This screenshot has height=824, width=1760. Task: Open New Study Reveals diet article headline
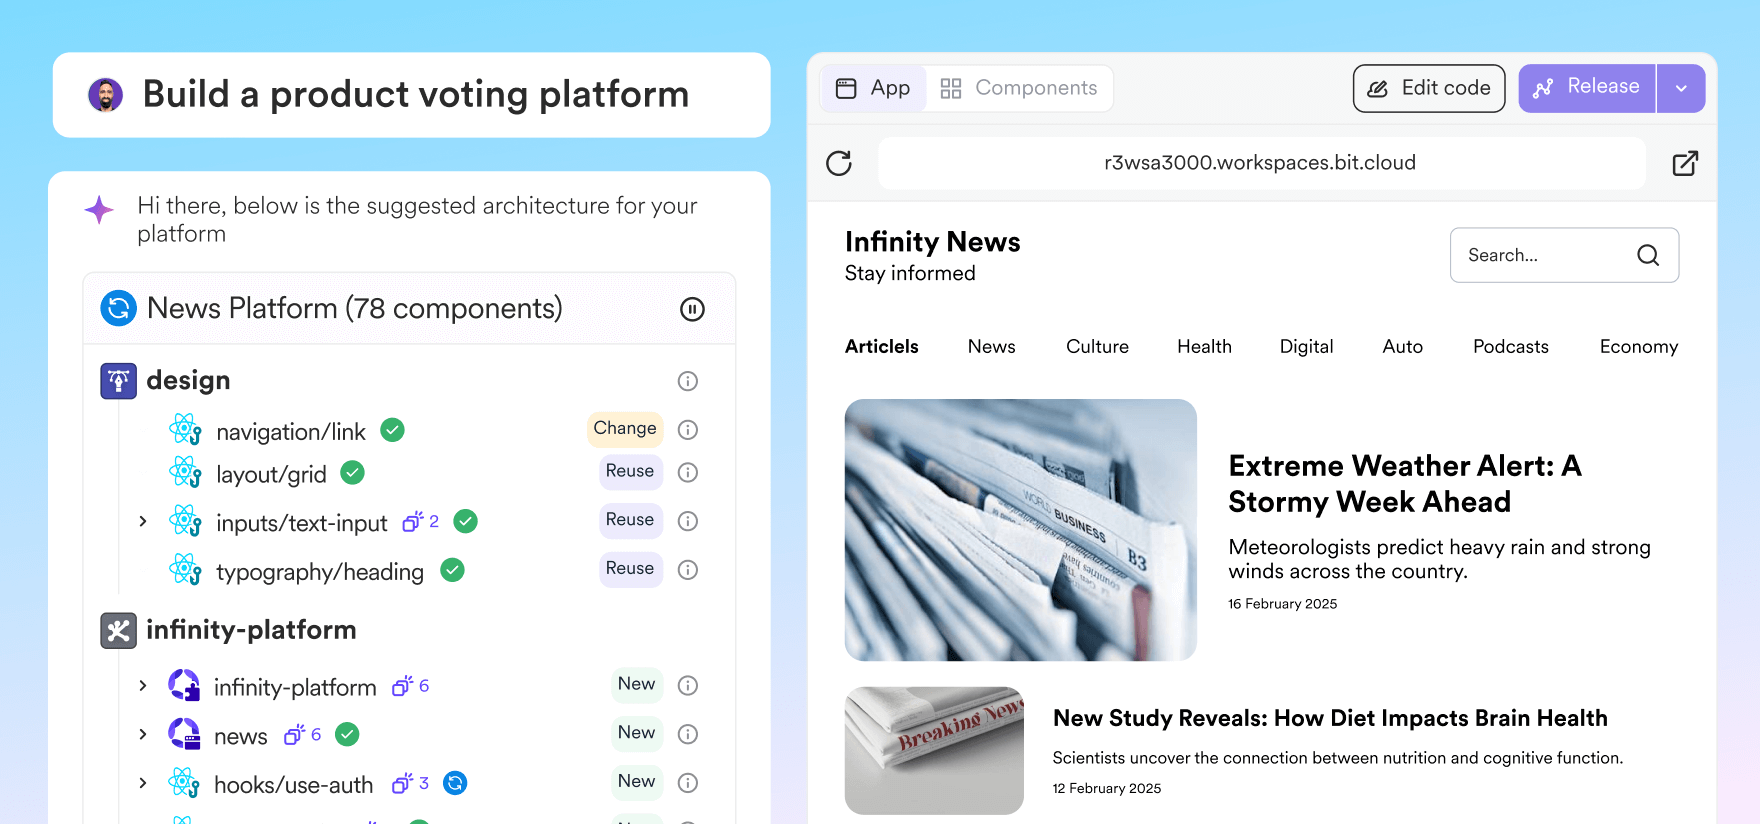coord(1330,718)
